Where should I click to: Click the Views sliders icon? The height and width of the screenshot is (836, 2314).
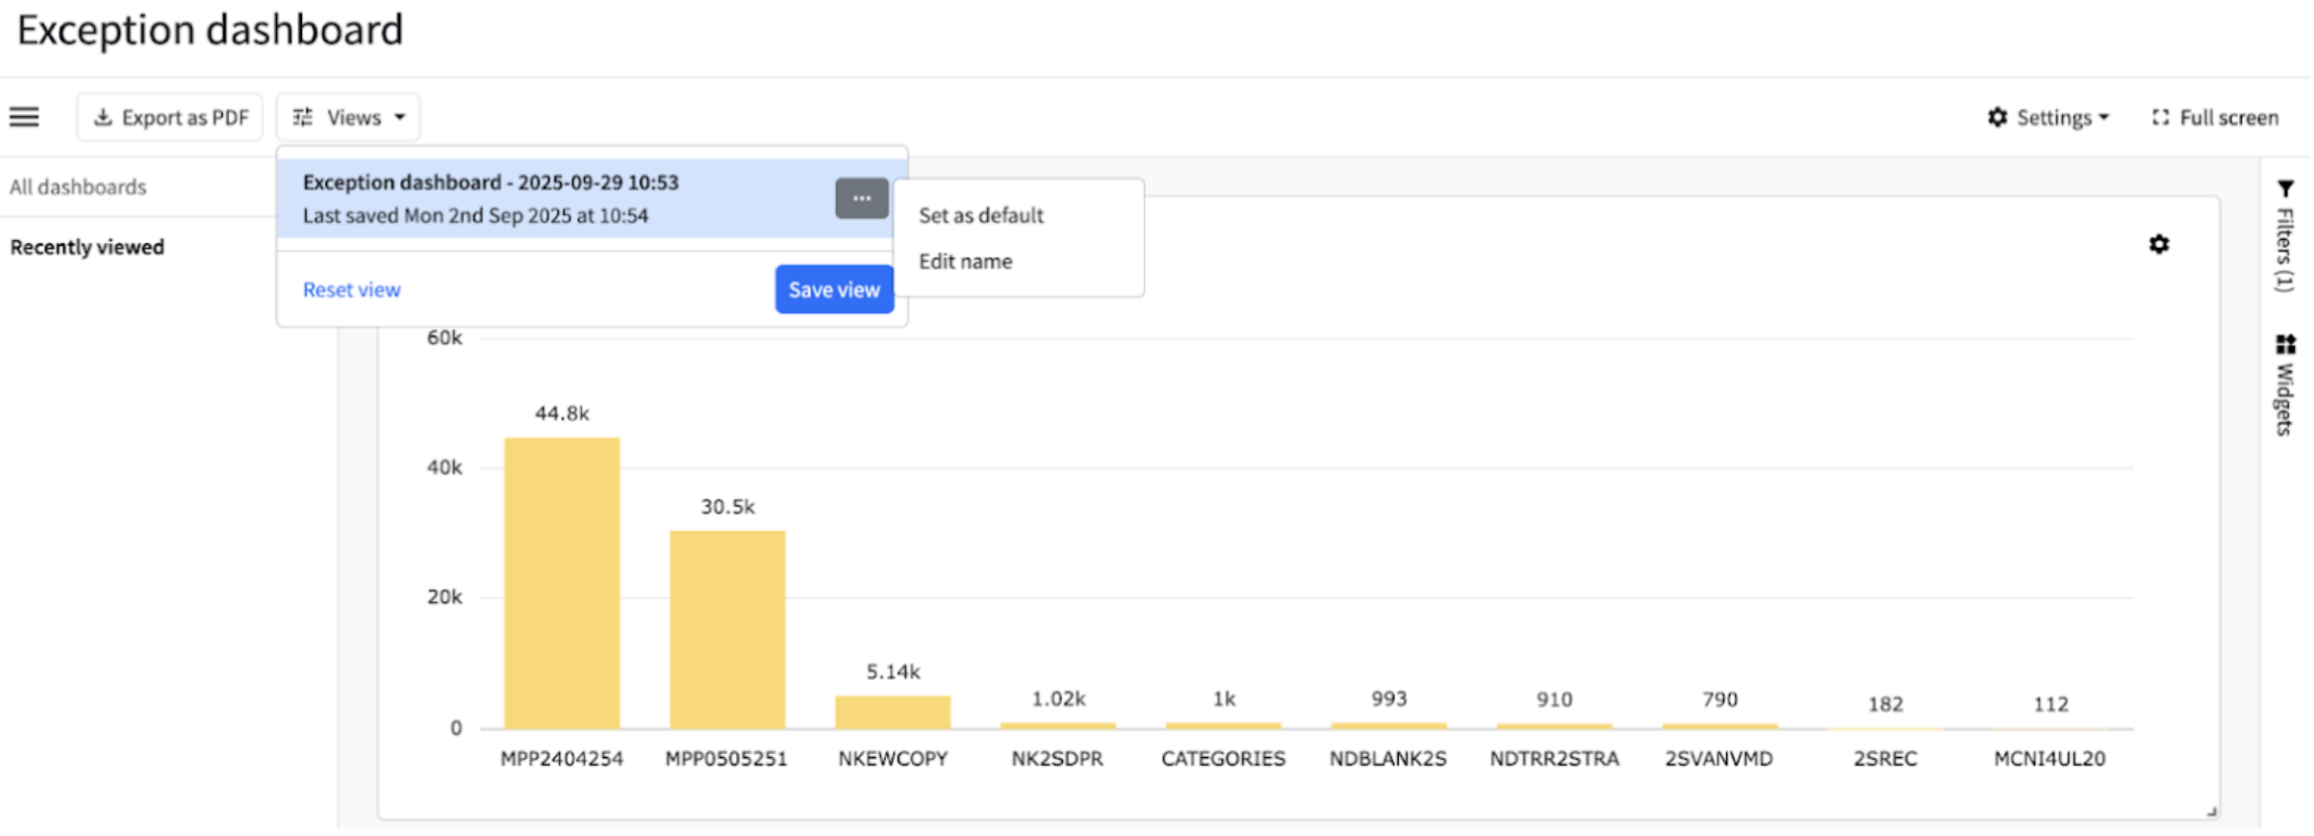click(303, 117)
